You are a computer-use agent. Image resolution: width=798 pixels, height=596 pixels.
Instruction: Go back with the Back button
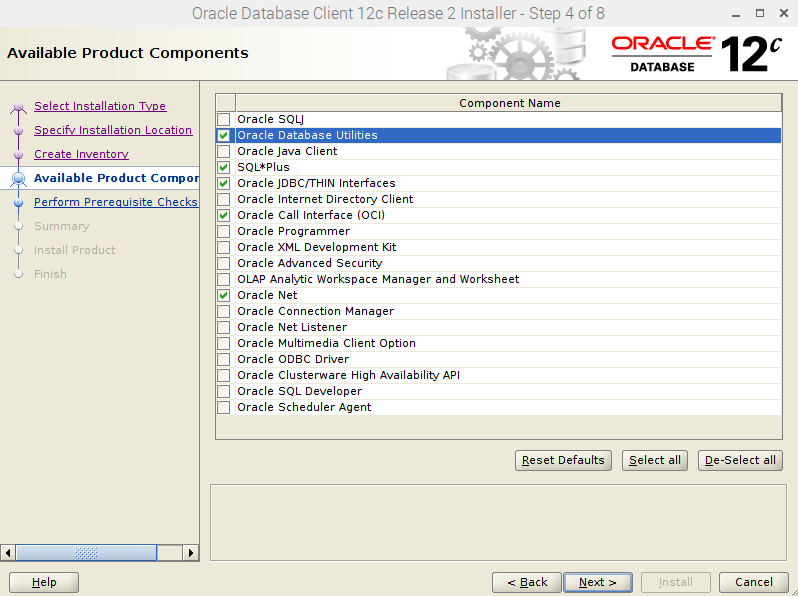click(527, 582)
